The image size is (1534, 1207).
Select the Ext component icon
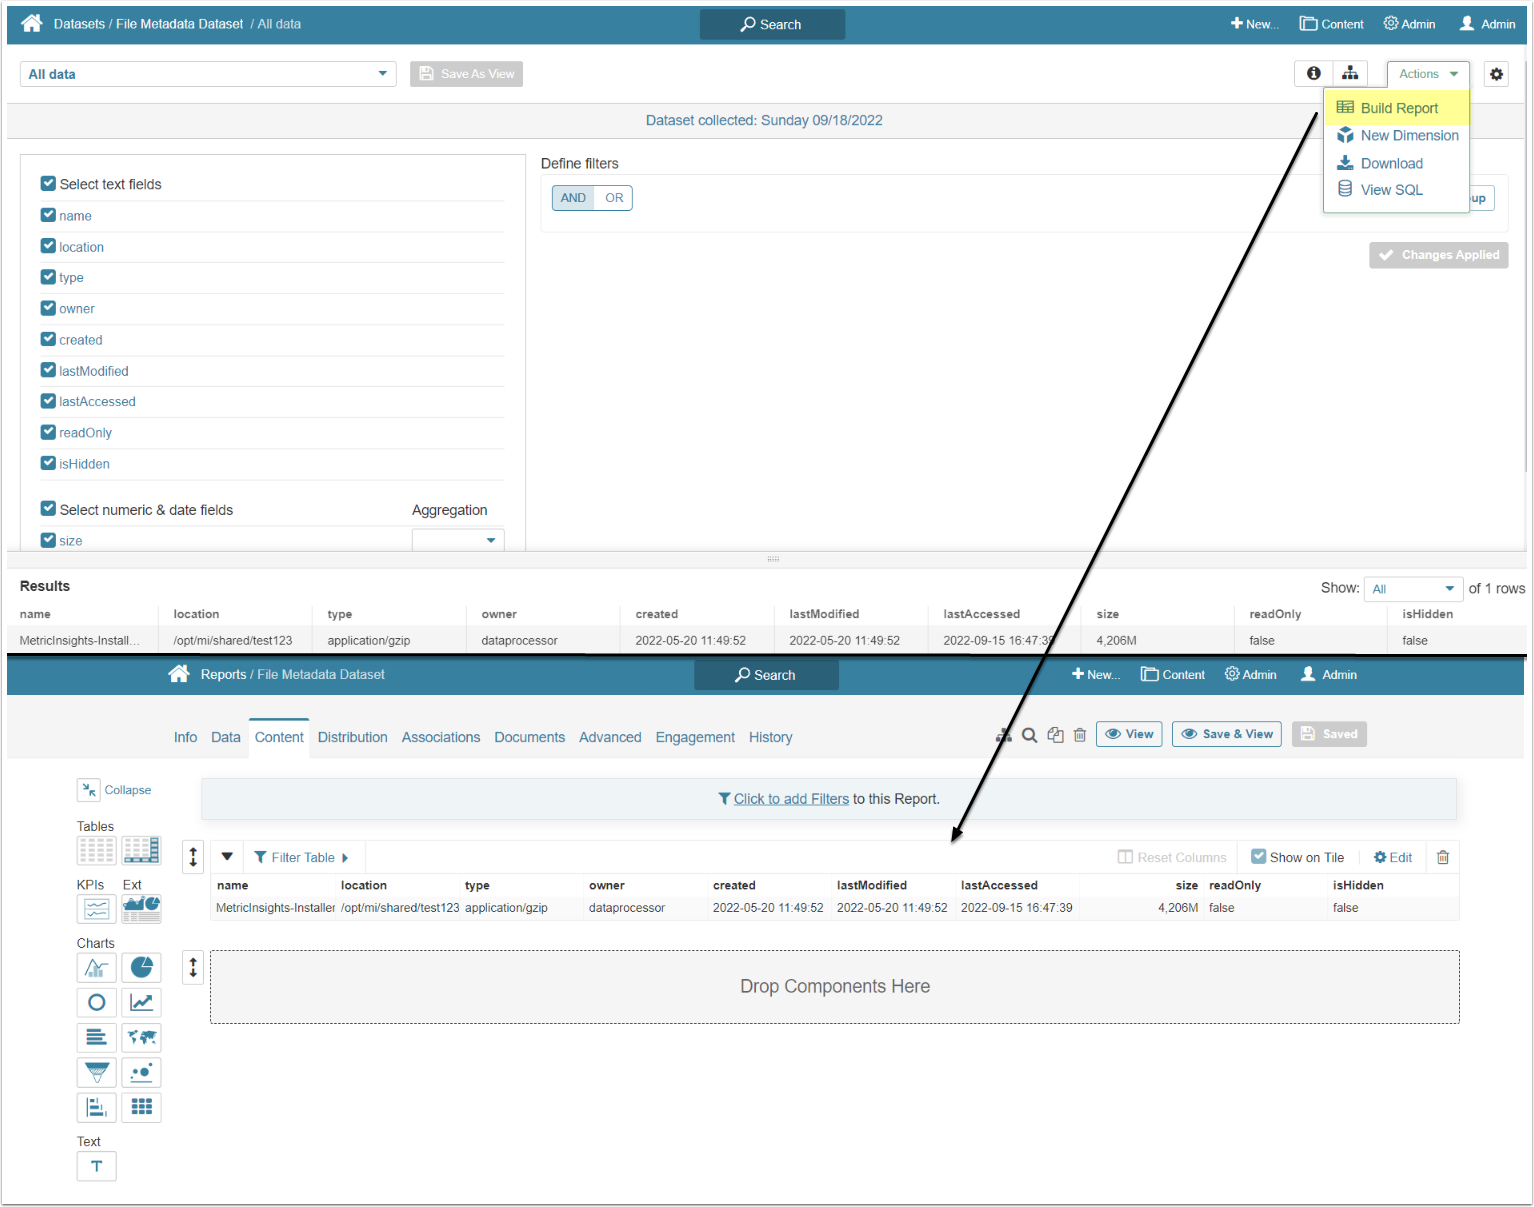(x=141, y=909)
